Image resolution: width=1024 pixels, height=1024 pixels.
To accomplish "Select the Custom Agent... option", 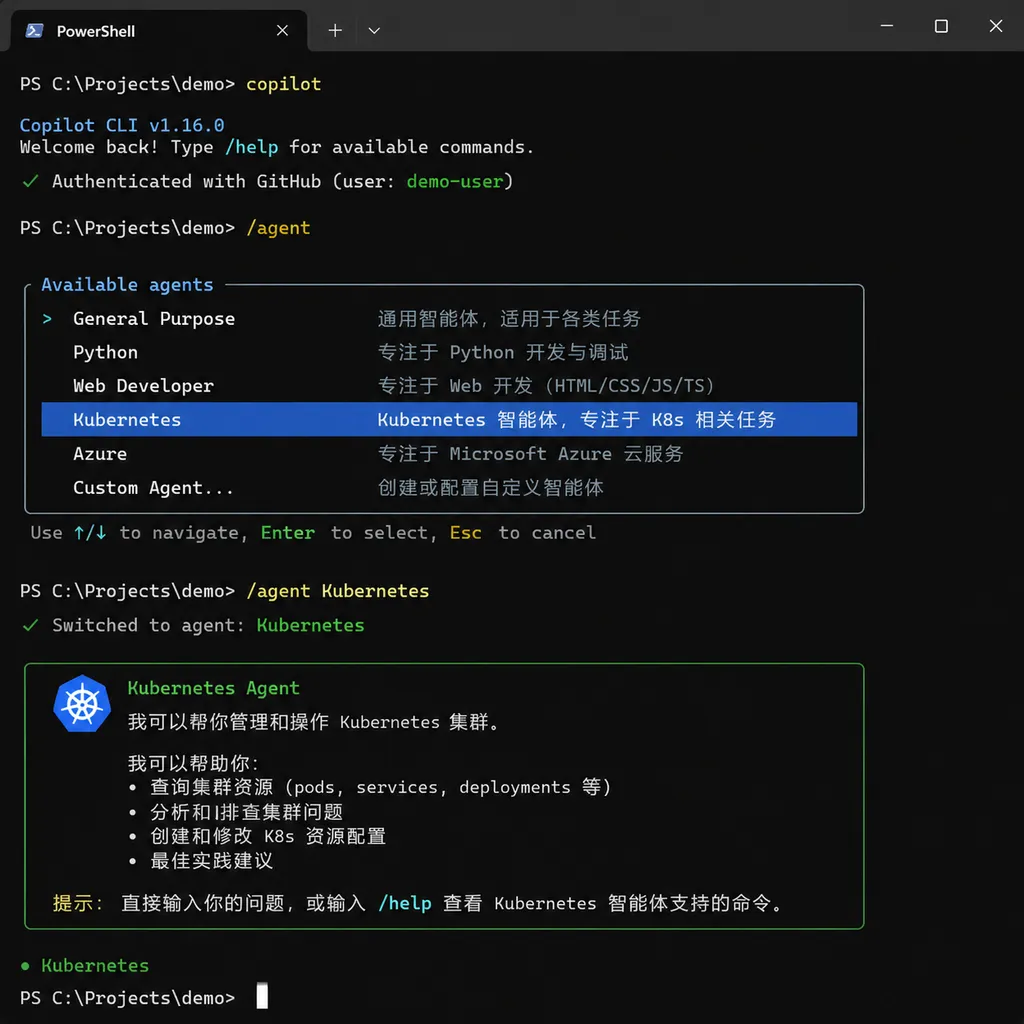I will [x=449, y=488].
